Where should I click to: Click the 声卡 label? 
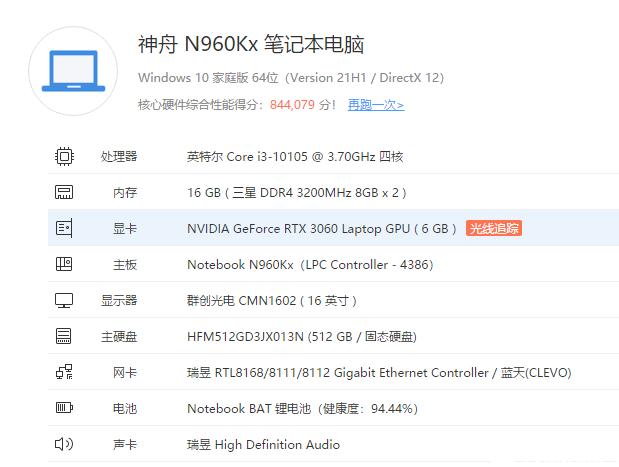point(125,444)
